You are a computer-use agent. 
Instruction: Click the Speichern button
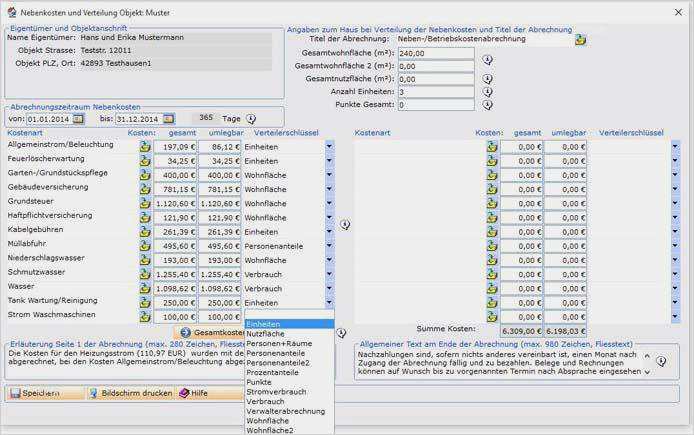(x=45, y=393)
